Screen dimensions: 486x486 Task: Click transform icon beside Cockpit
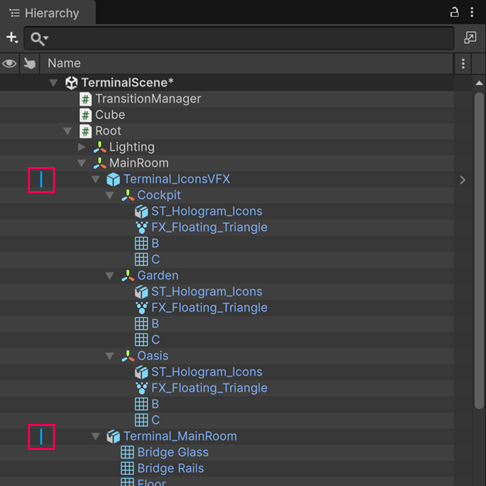pos(128,195)
